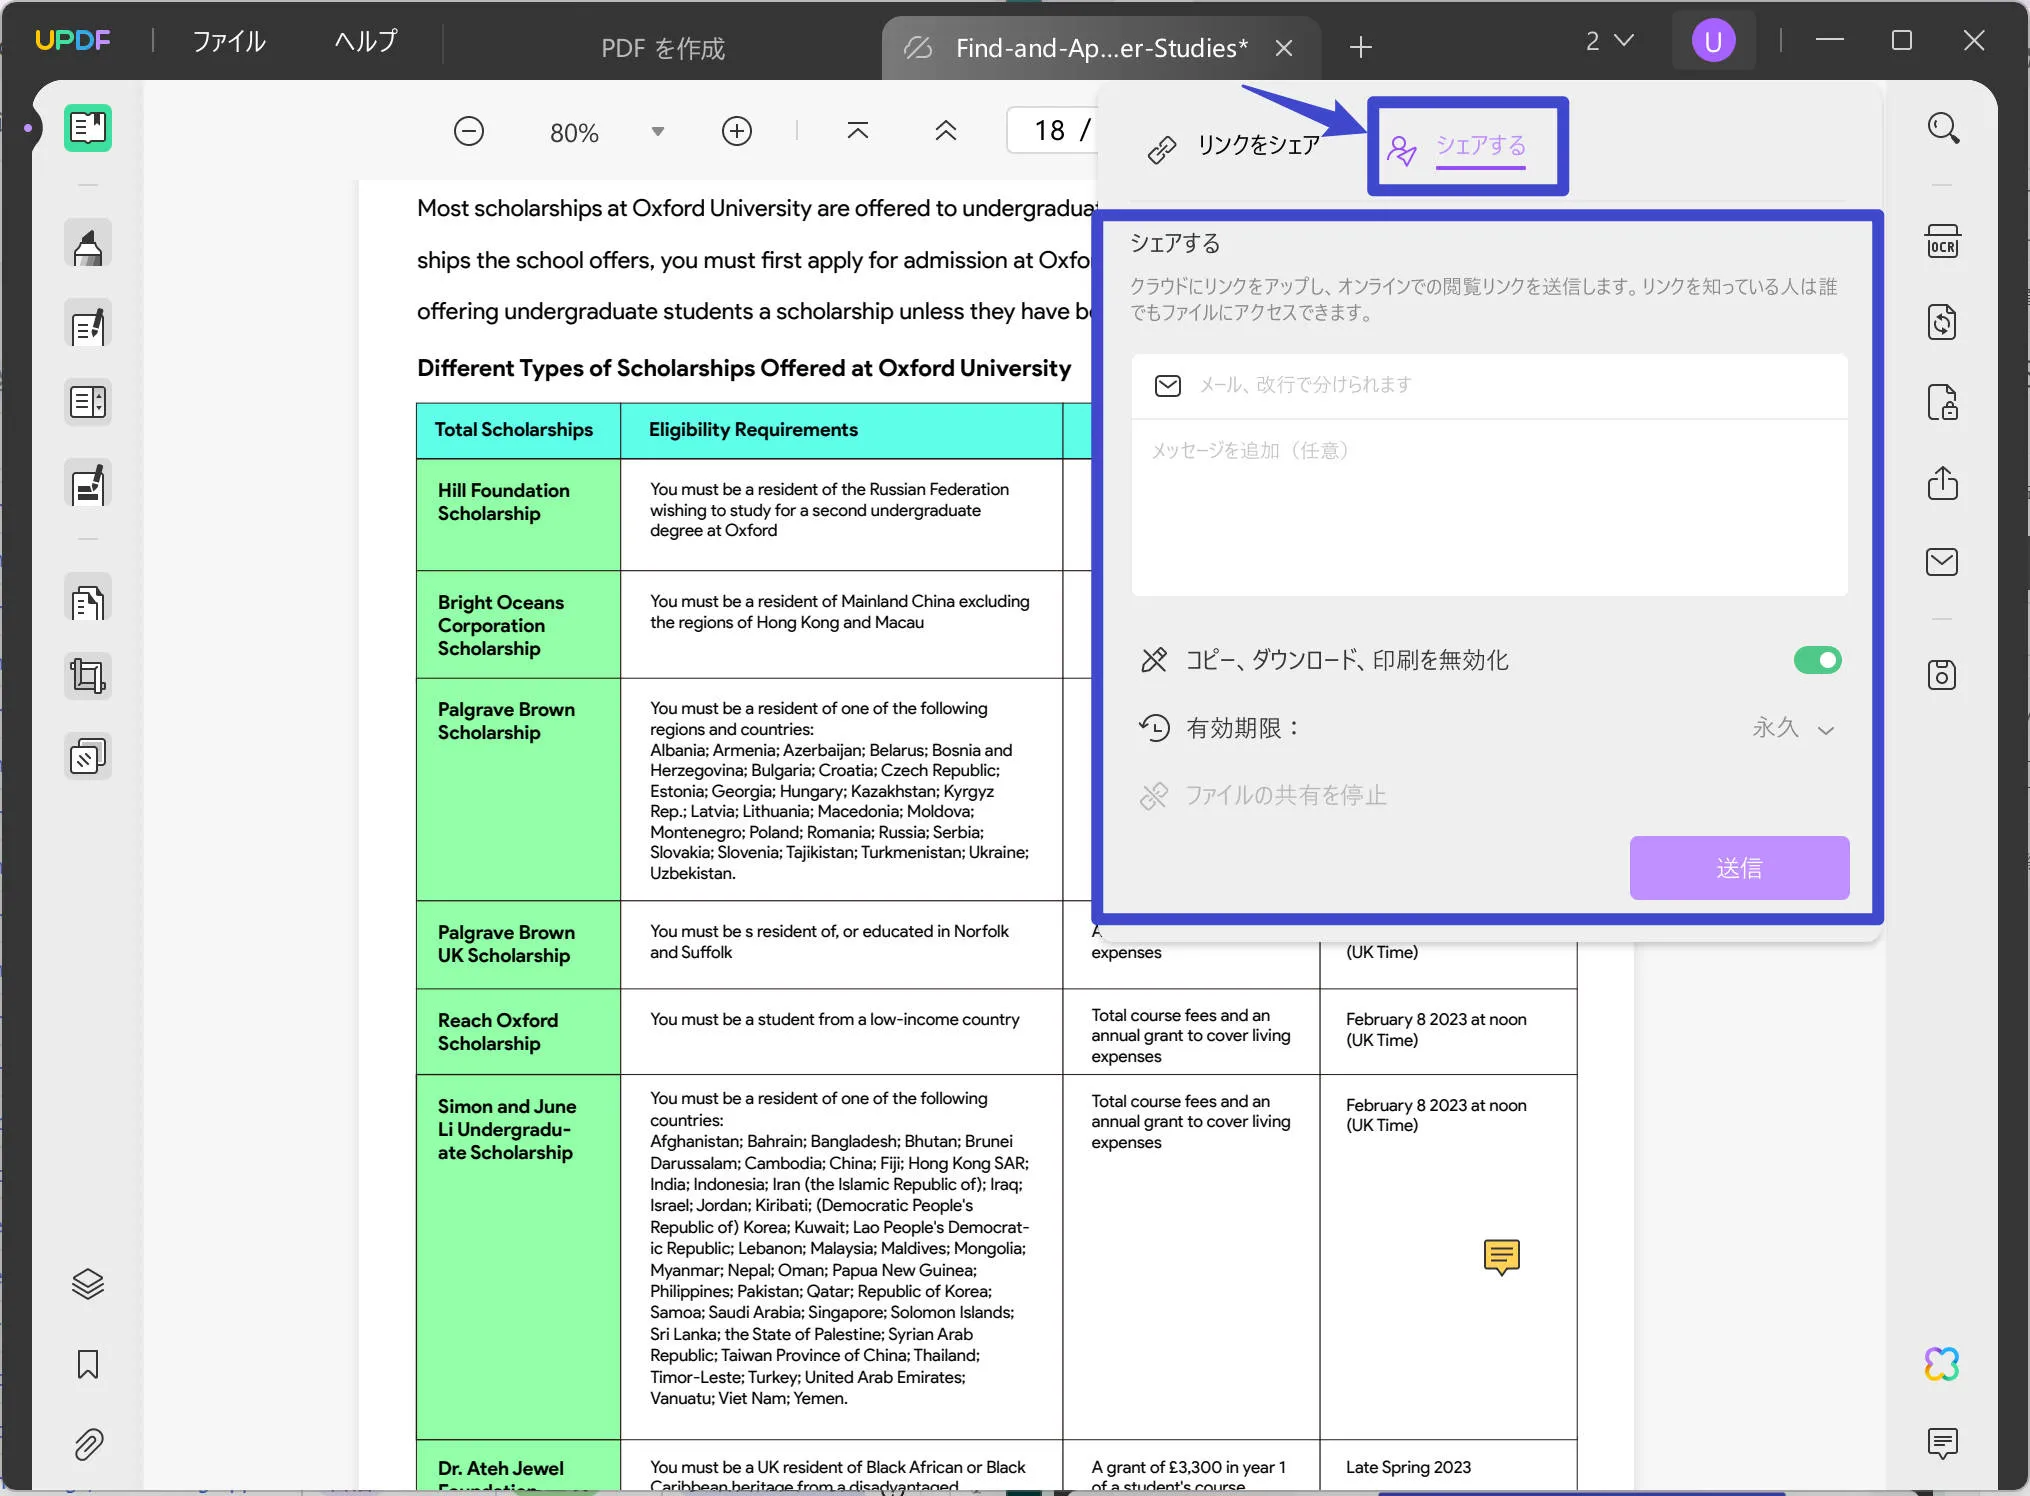
Task: Zoom out with the minus button
Action: tap(468, 131)
